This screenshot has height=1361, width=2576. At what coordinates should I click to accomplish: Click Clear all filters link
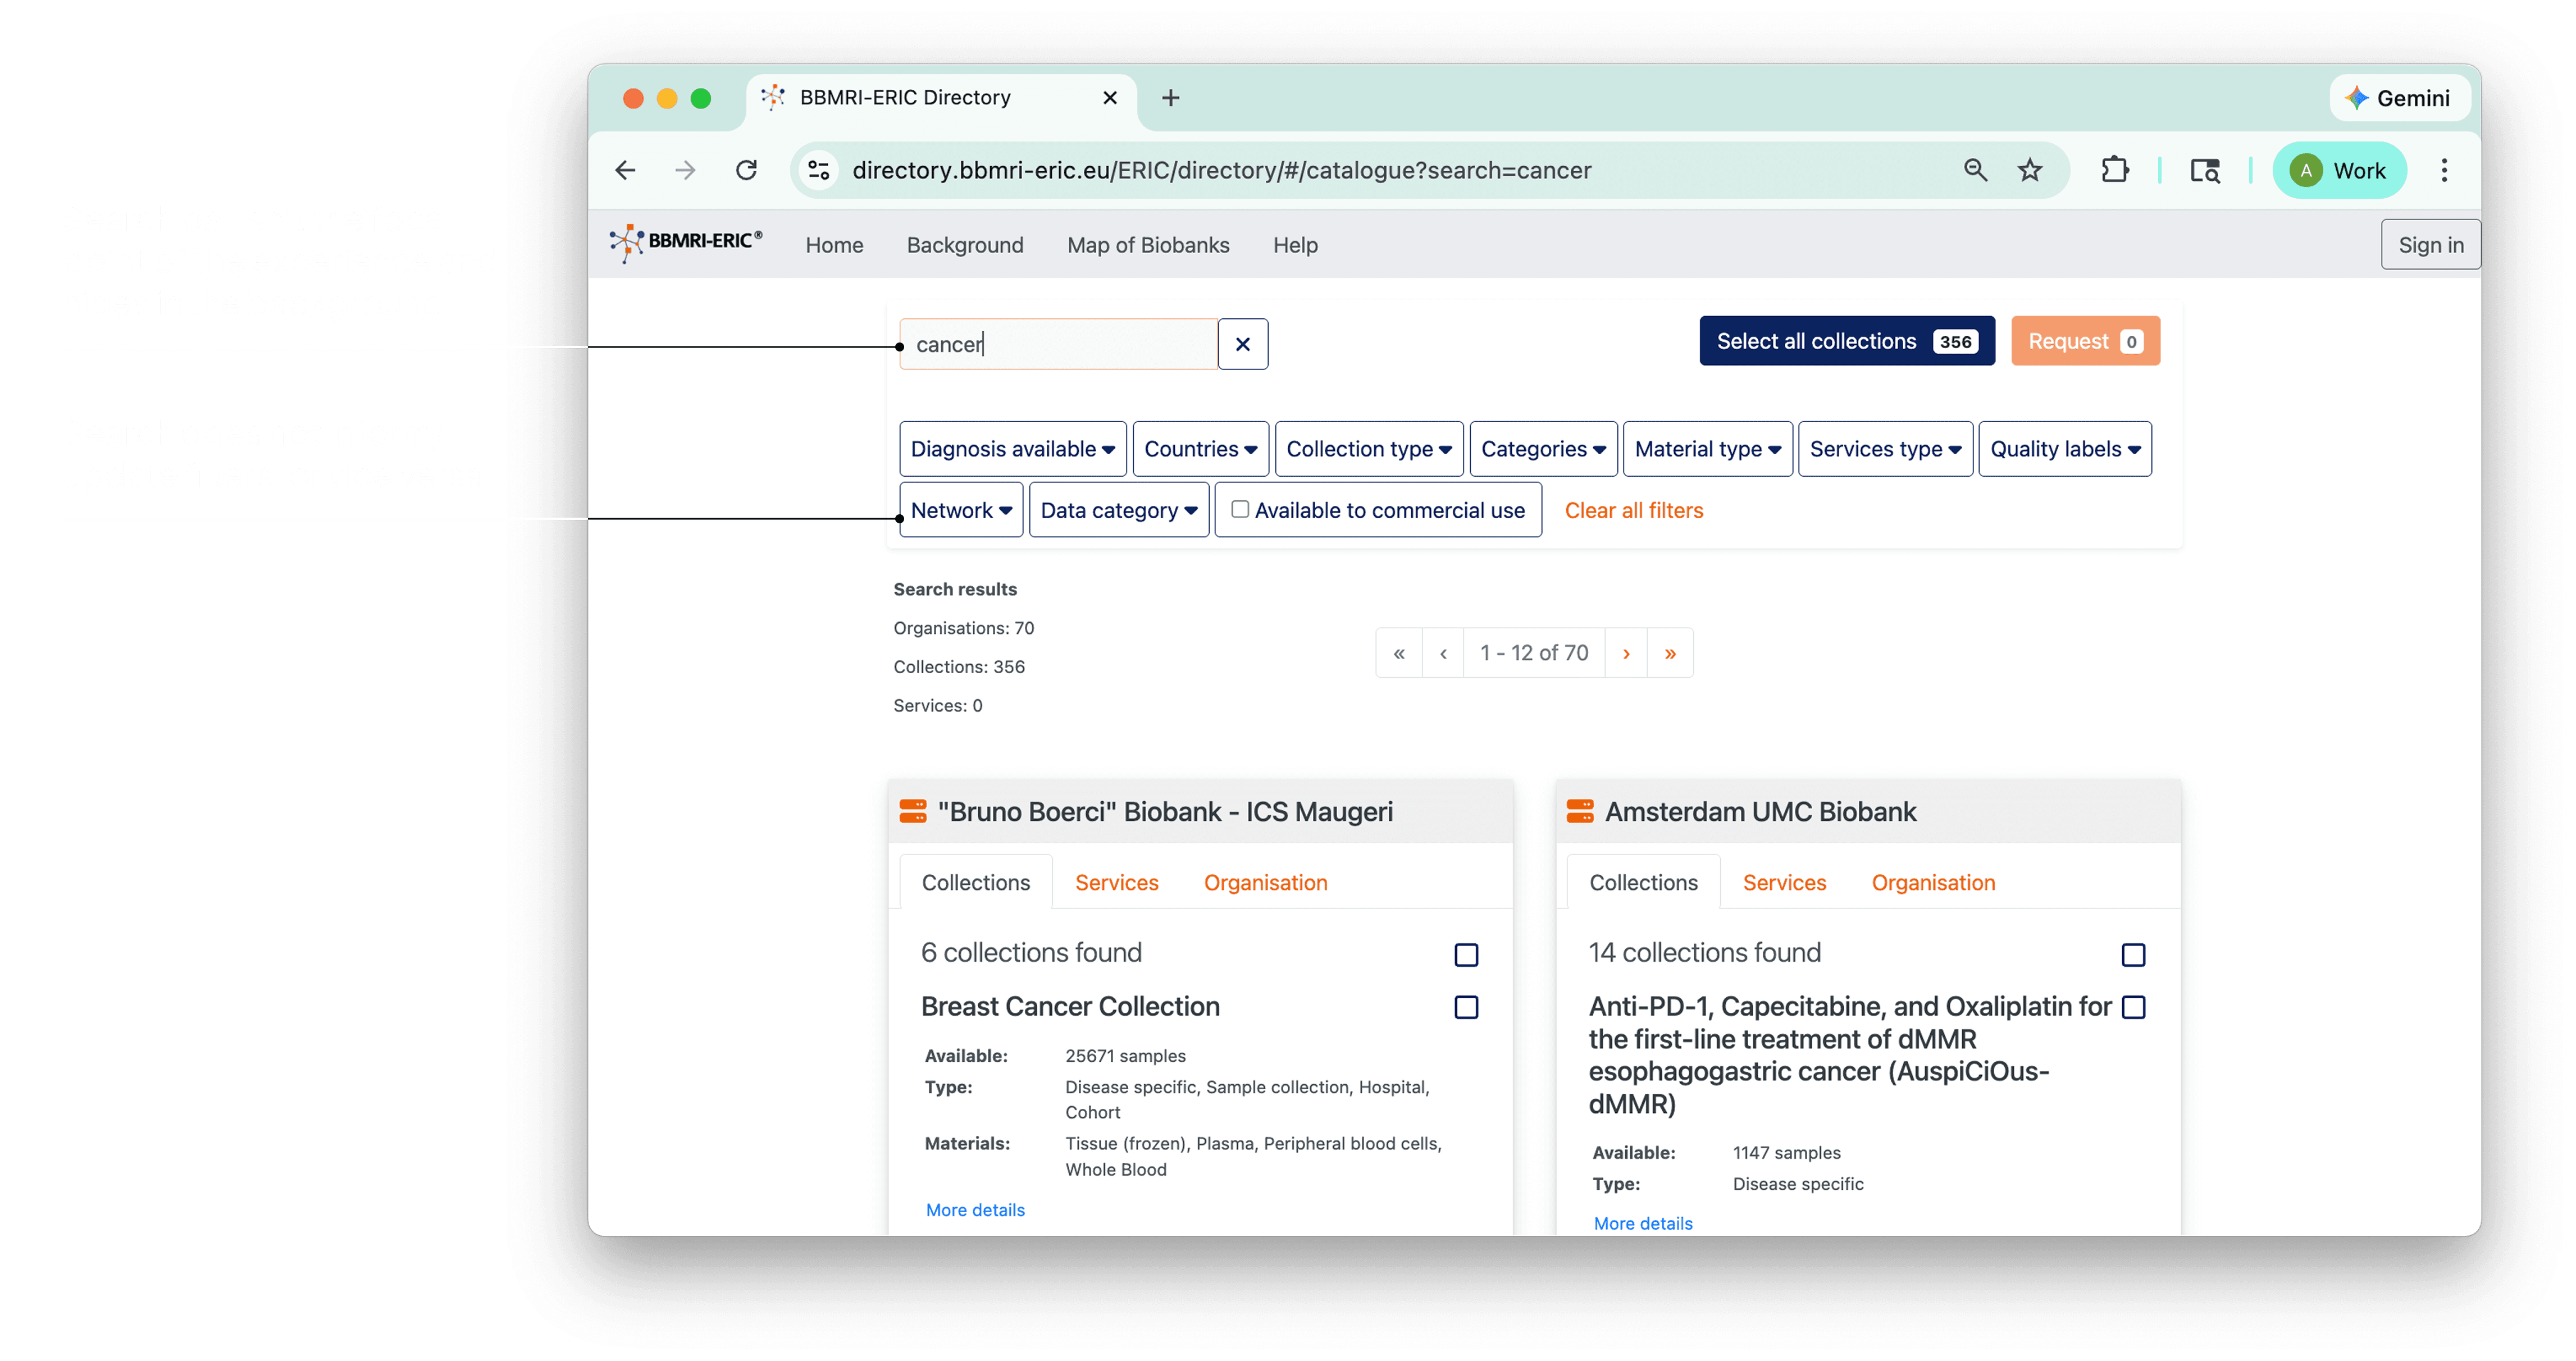coord(1633,510)
